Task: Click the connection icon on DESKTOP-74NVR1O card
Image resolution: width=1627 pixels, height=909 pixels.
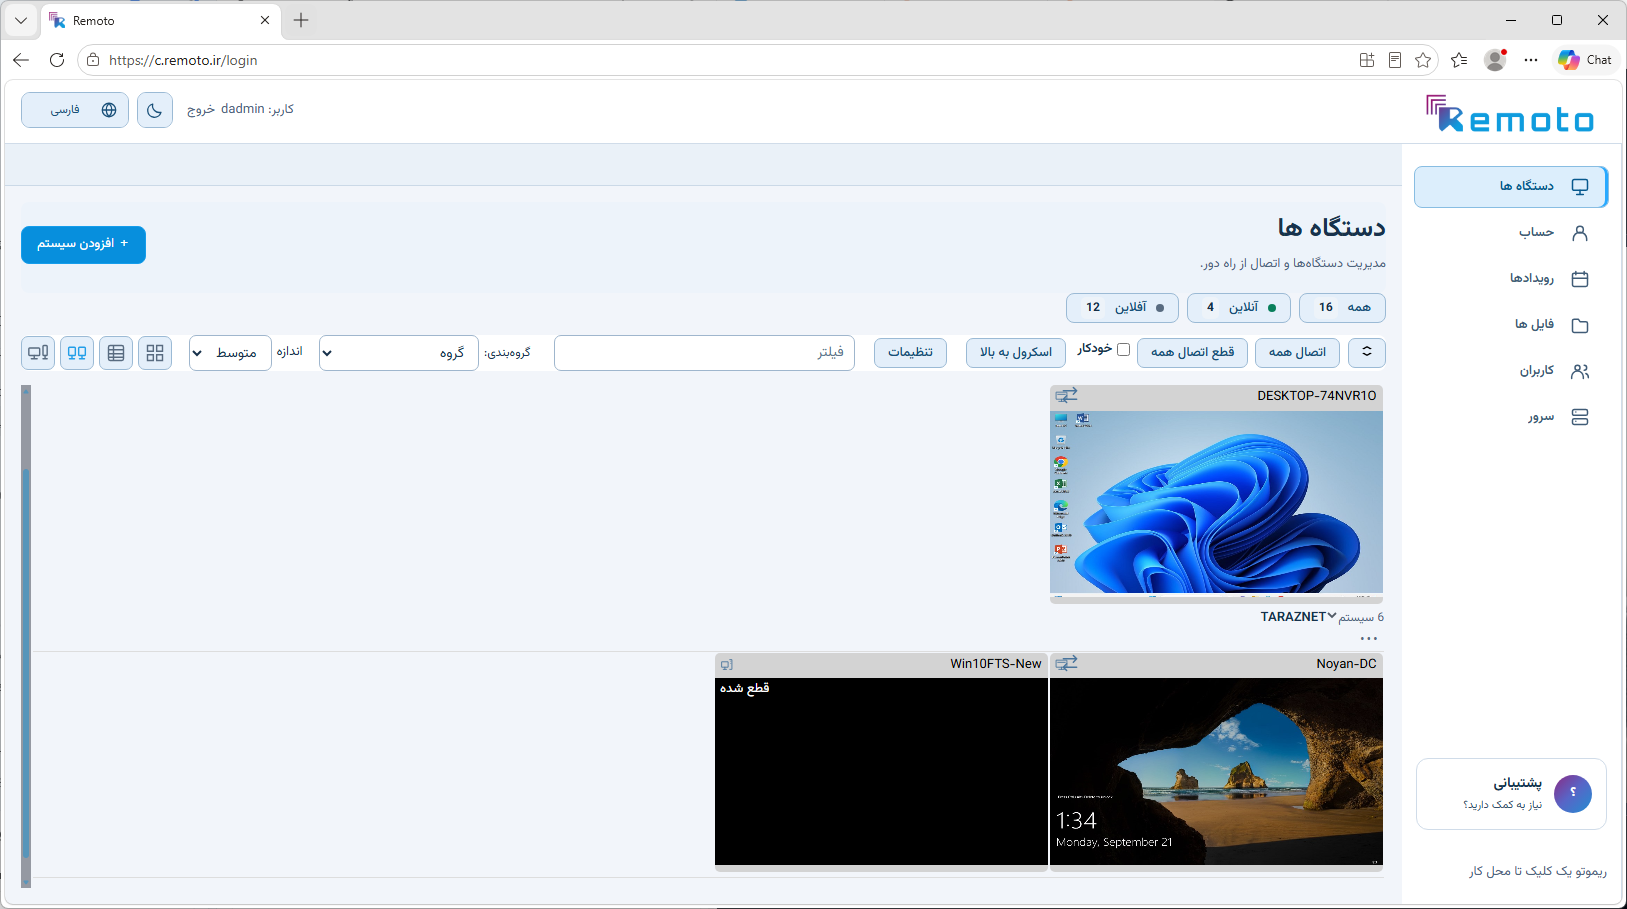Action: pos(1066,396)
